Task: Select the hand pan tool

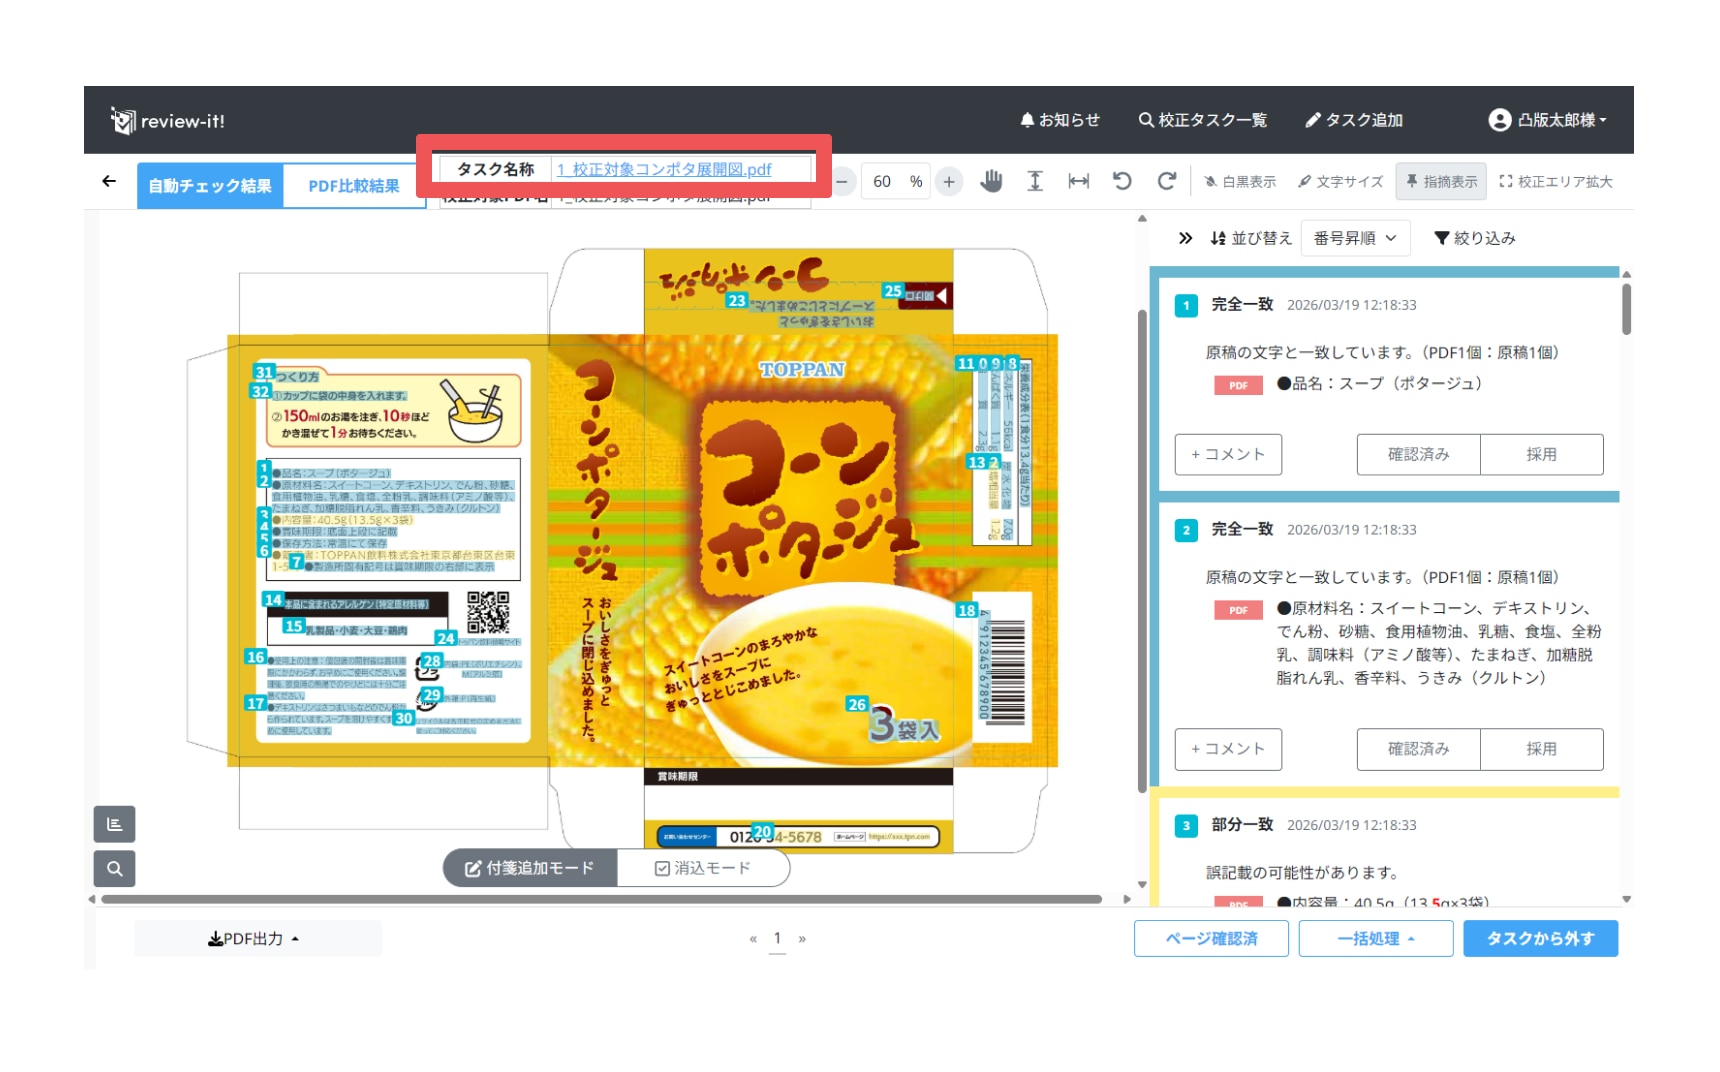Action: coord(991,181)
